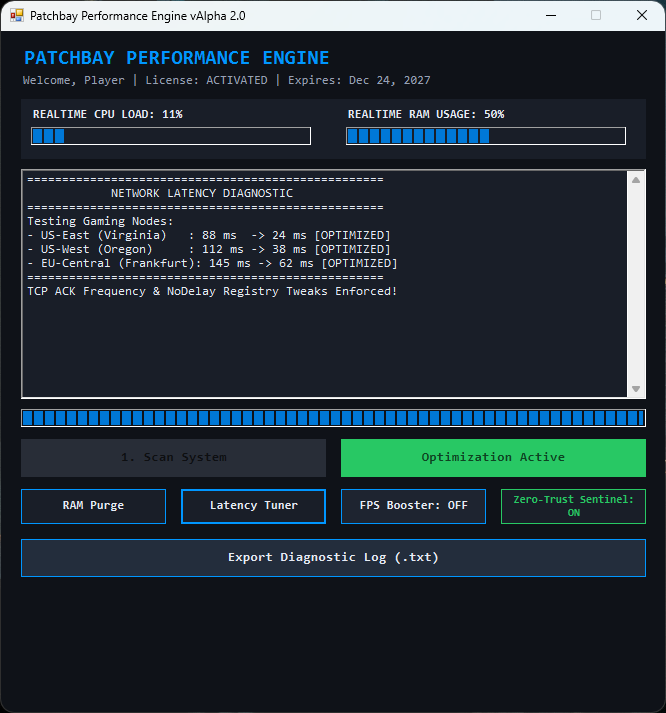Maximize the application window

tap(596, 15)
